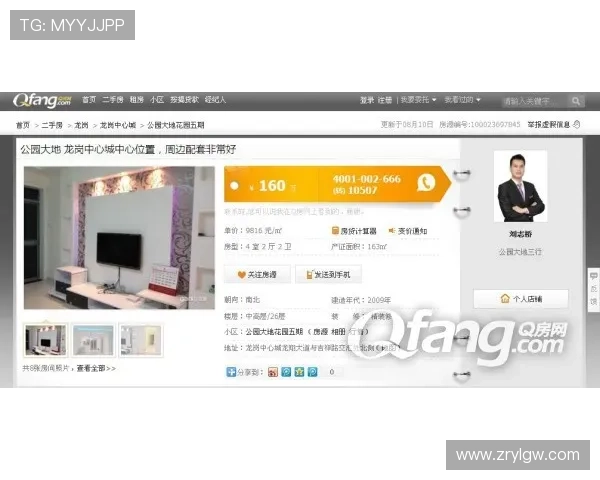600x480 pixels.
Task: Click breadcrumb 龙岗中心城 link
Action: [x=118, y=125]
